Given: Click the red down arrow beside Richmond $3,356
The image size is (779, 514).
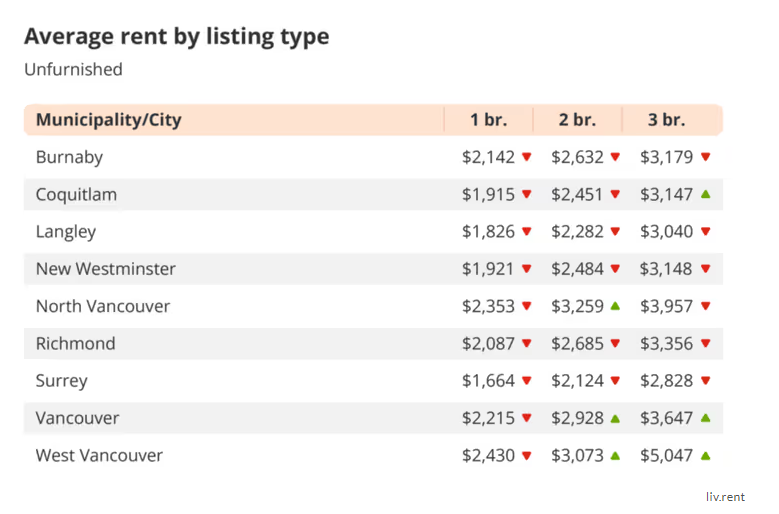Looking at the screenshot, I should (x=705, y=344).
